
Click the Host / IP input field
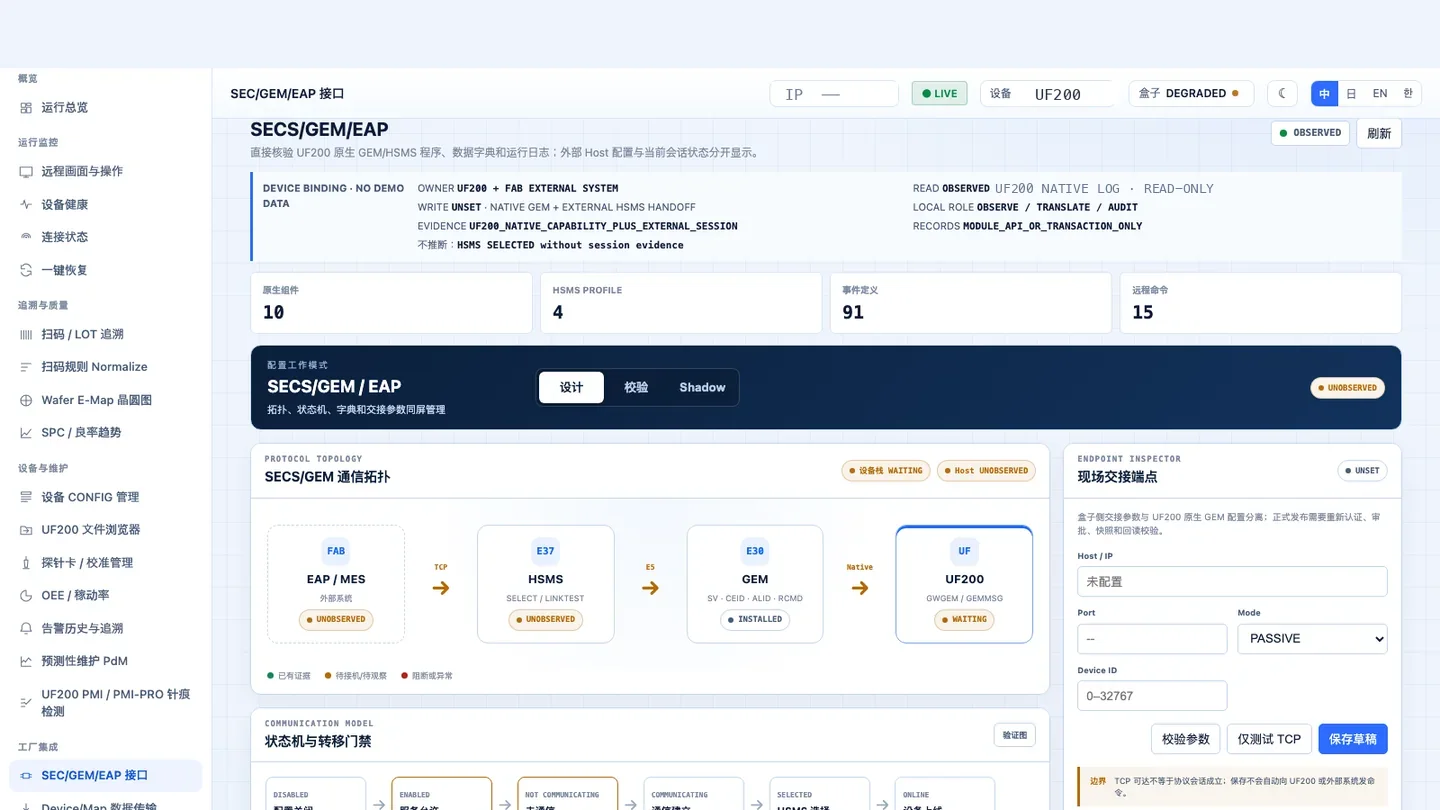1232,581
